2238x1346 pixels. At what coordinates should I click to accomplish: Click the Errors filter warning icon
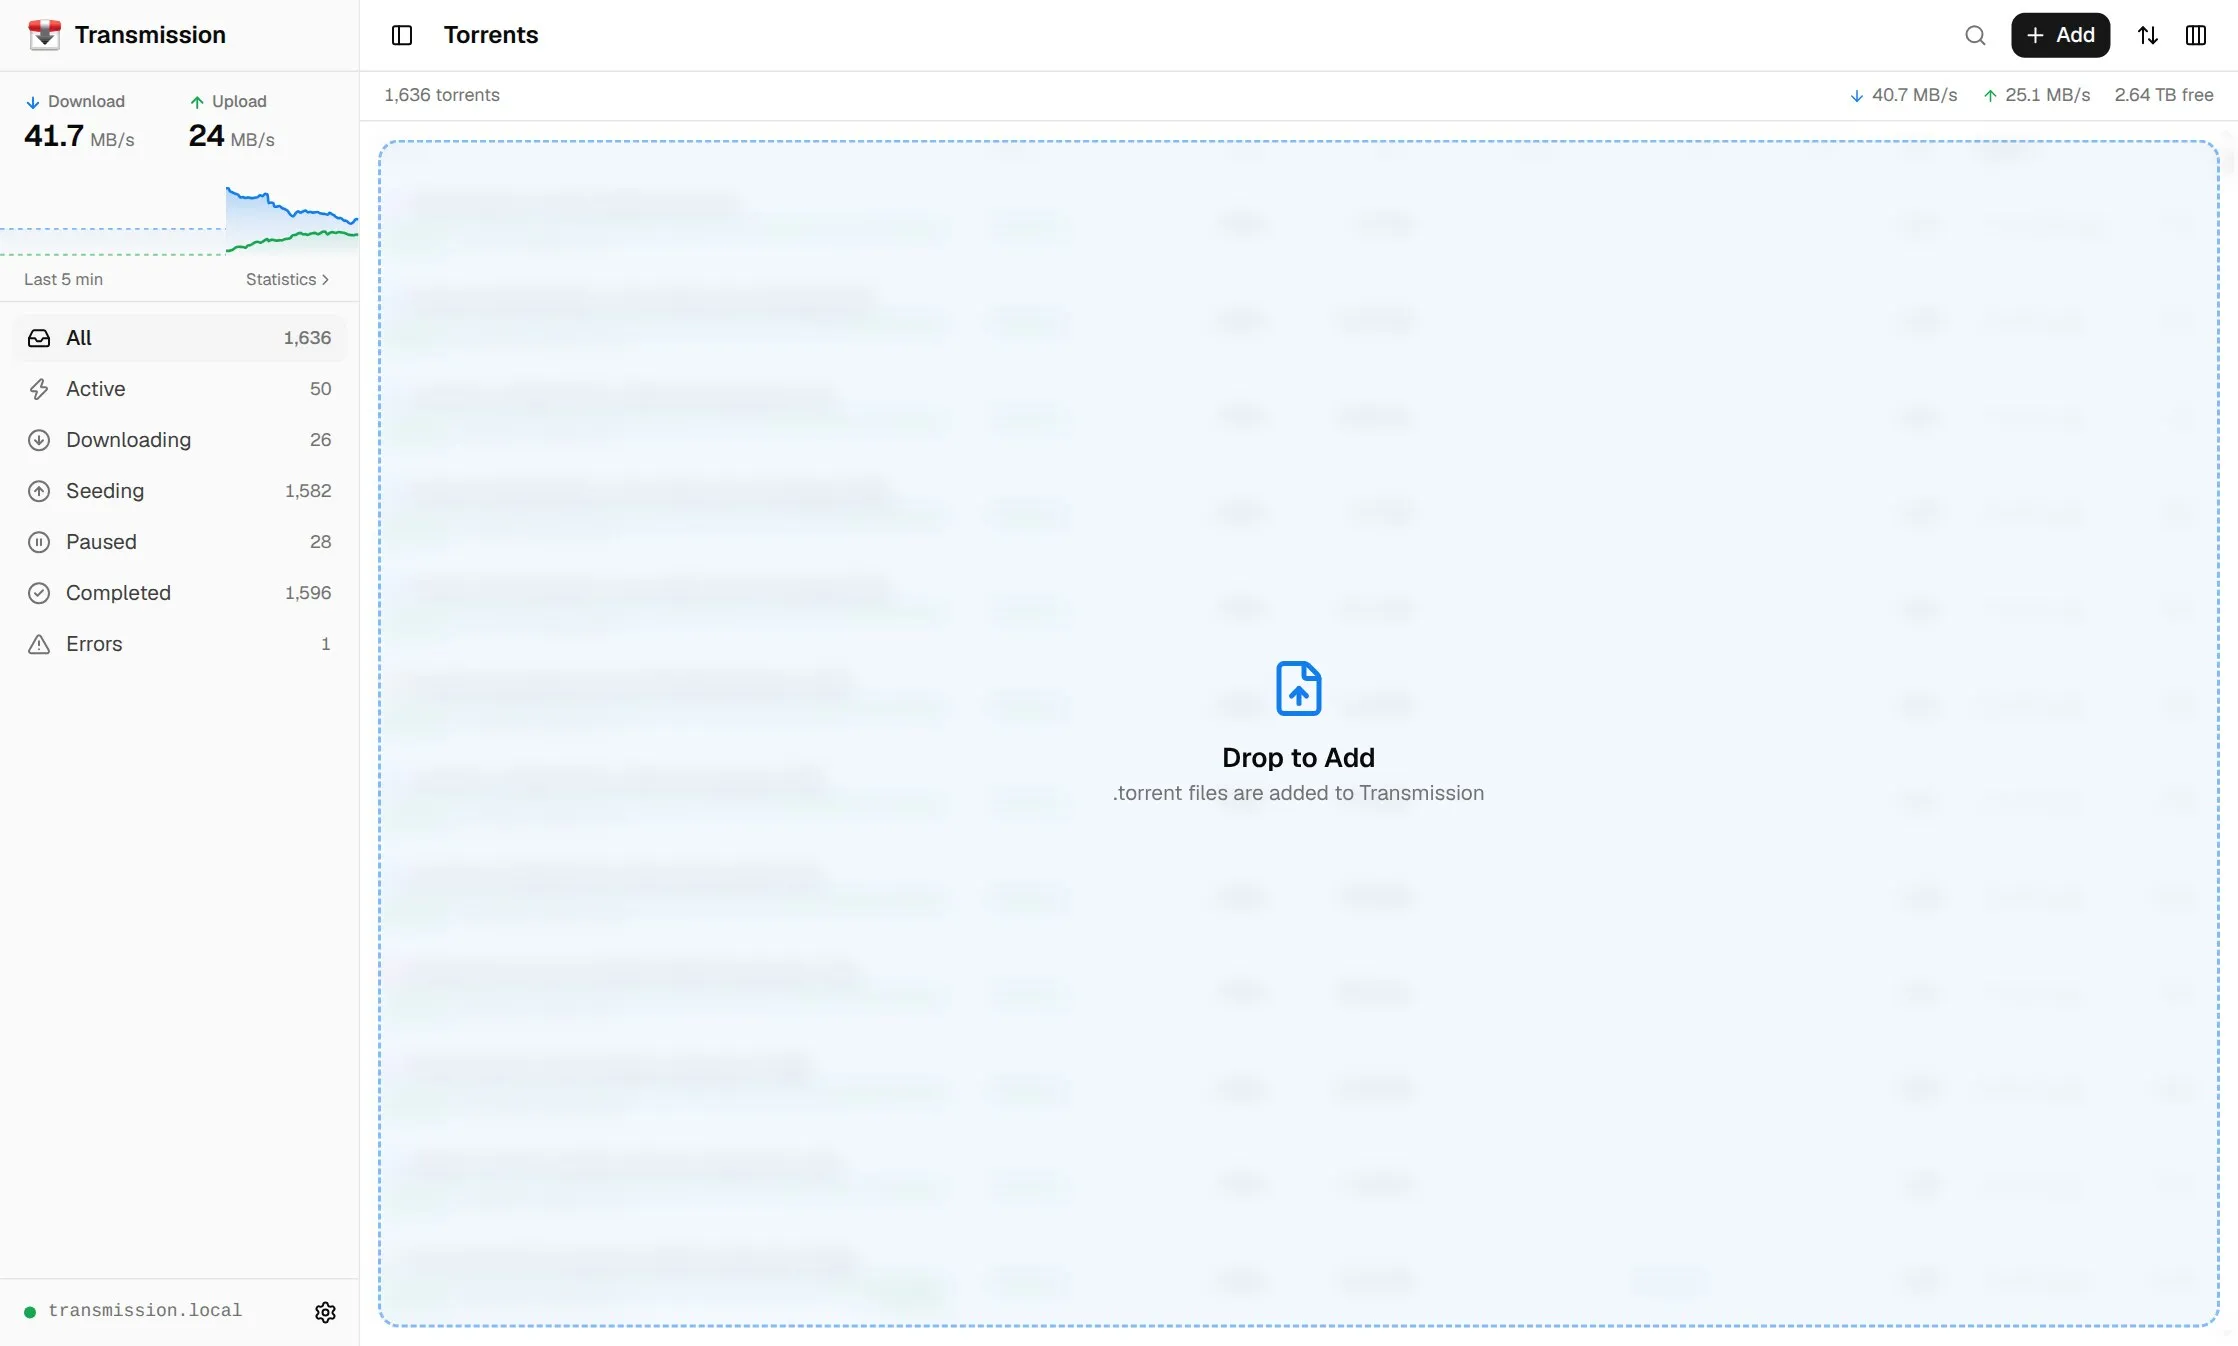coord(39,644)
